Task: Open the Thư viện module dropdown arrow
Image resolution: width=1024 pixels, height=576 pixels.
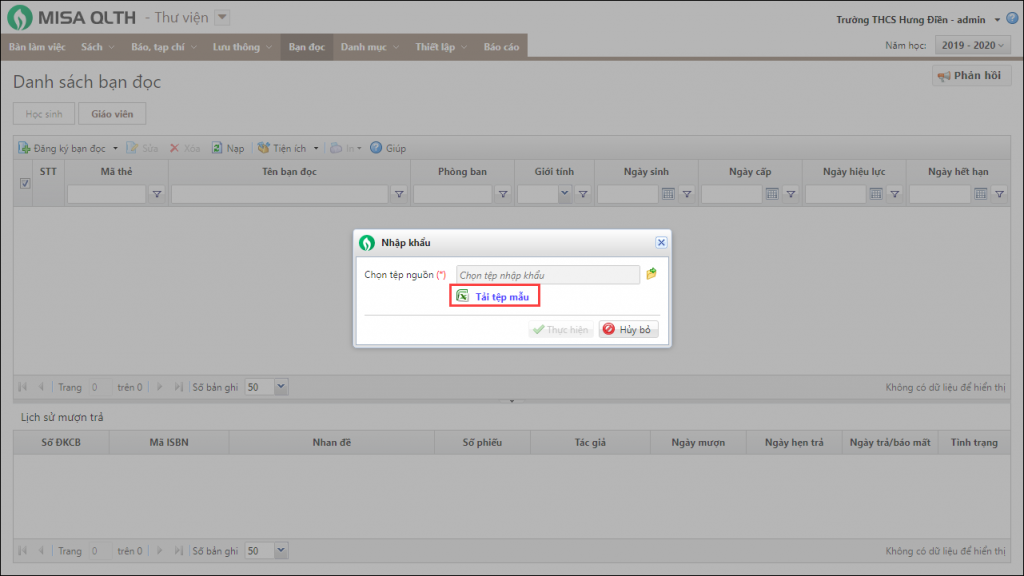Action: coord(222,17)
